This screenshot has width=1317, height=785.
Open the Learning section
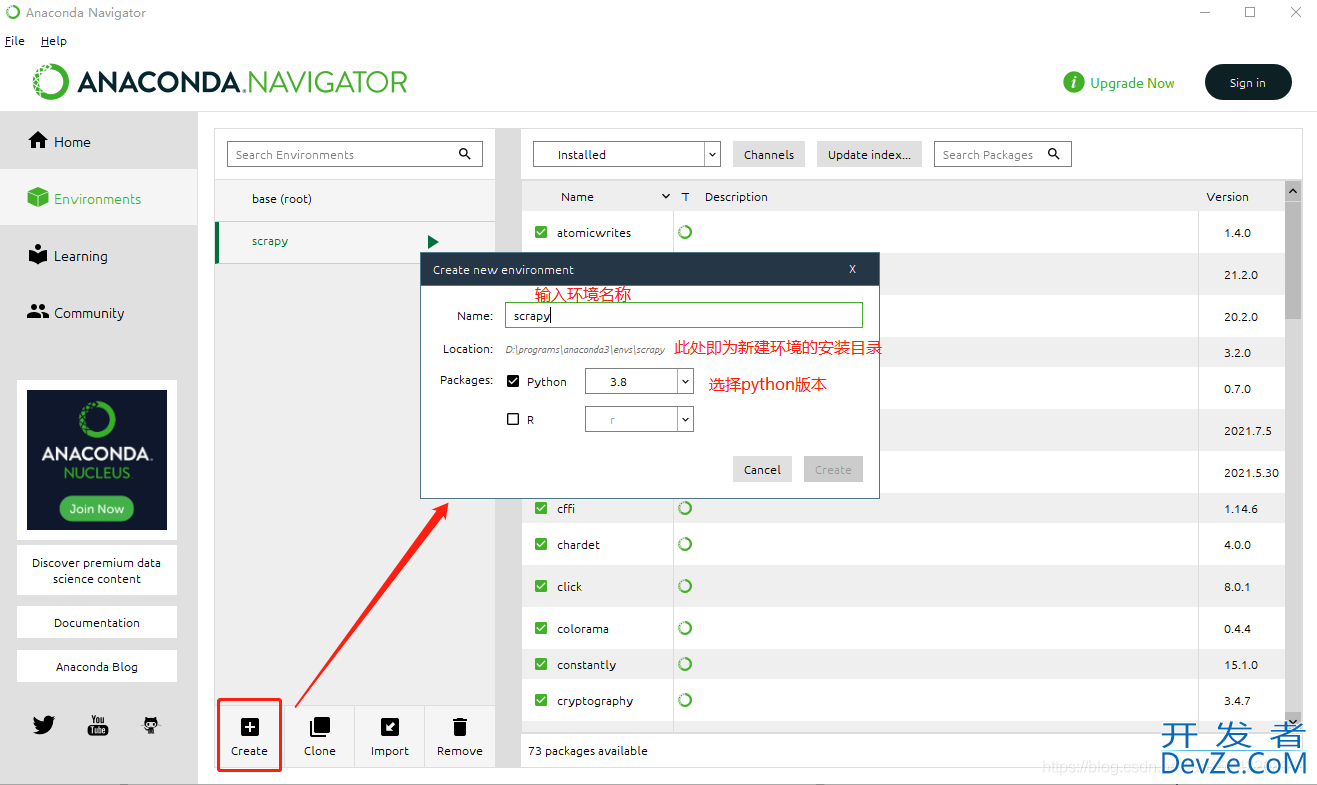98,256
